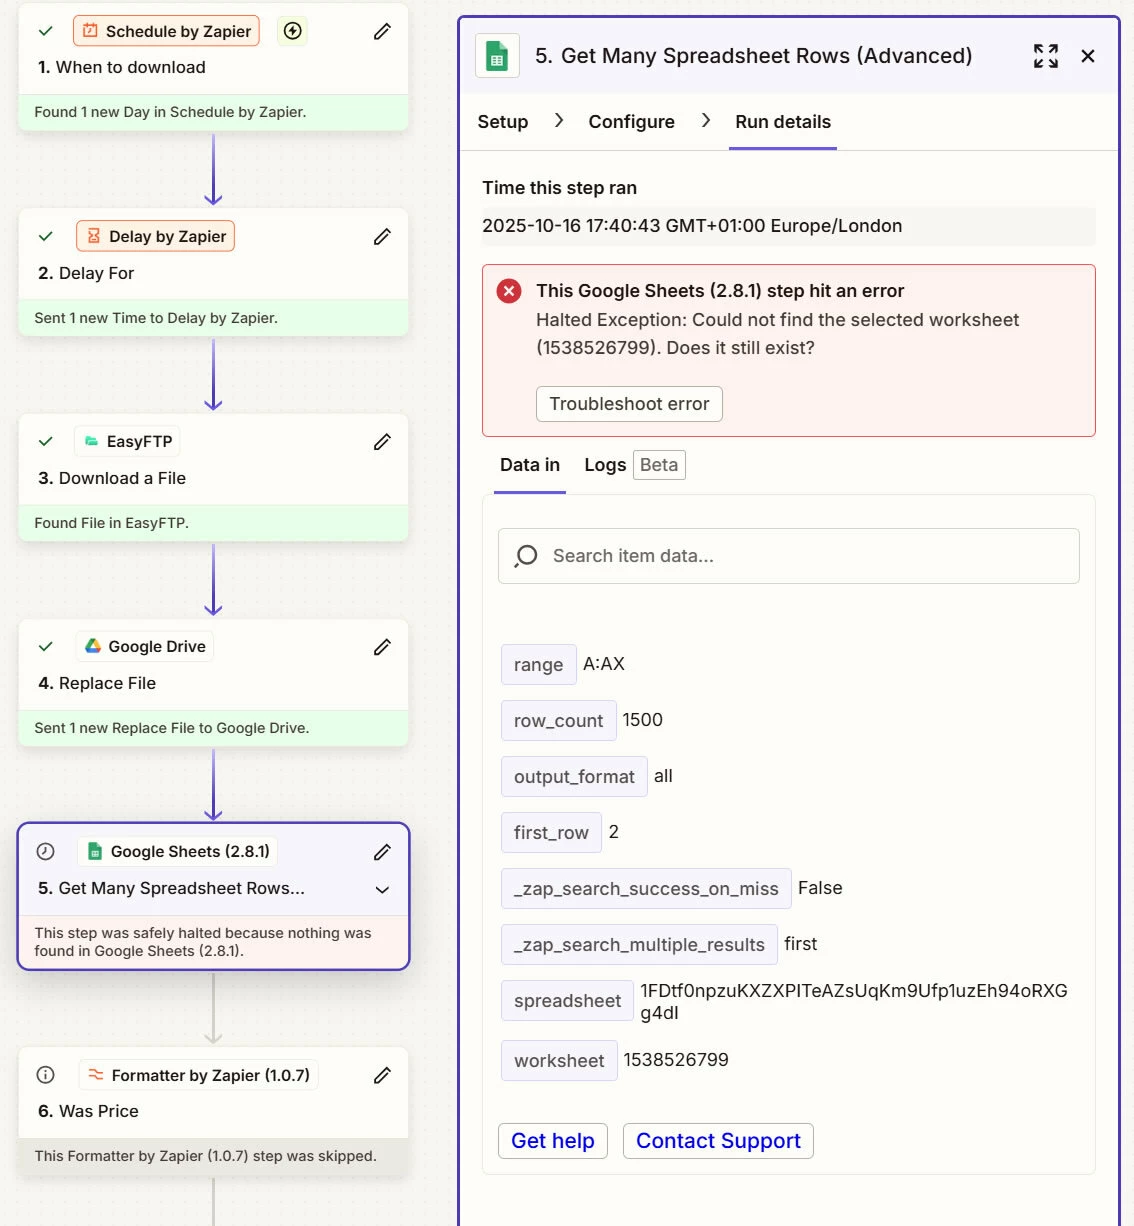Select step '2. Delay For'
Image resolution: width=1134 pixels, height=1226 pixels.
(86, 273)
